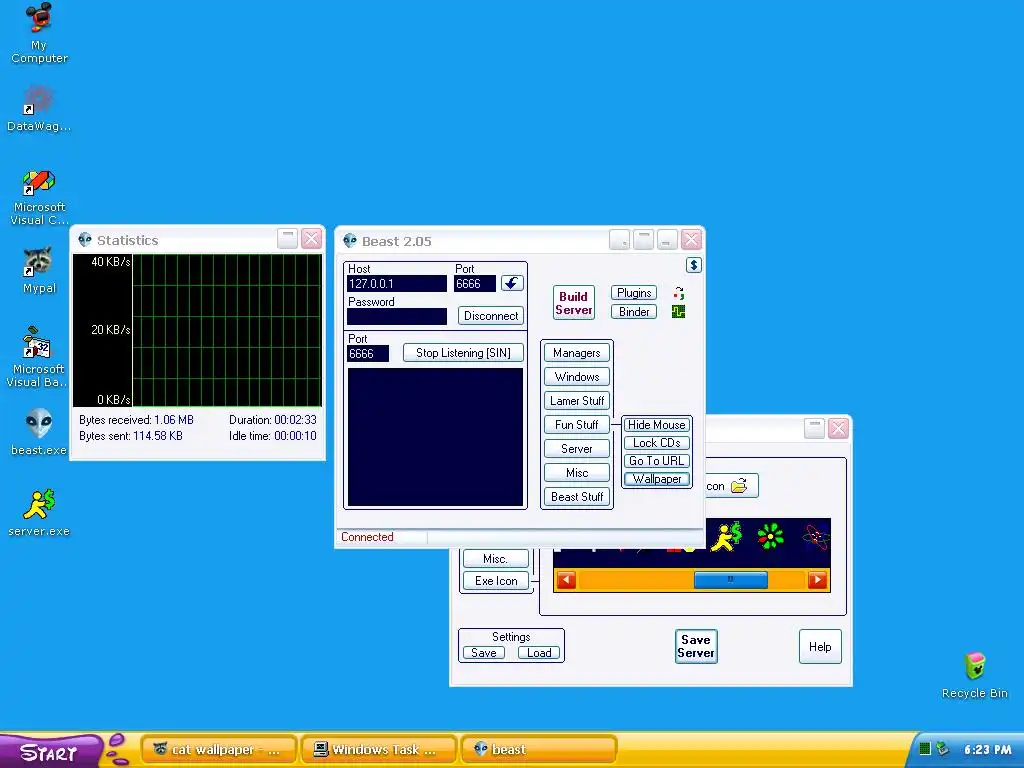Viewport: 1024px width, 768px height.
Task: Choose Hide Mouse from Fun Stuff submenu
Action: 656,424
